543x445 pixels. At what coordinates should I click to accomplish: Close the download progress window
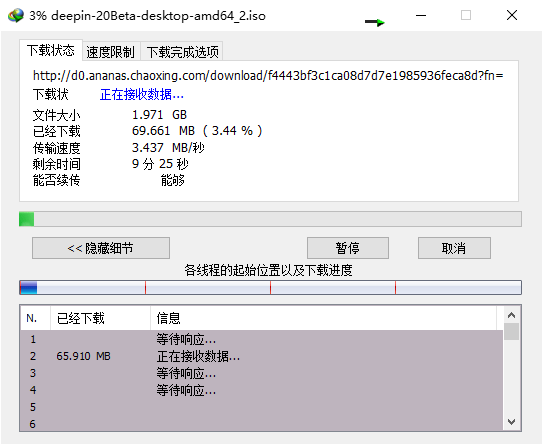pos(512,15)
